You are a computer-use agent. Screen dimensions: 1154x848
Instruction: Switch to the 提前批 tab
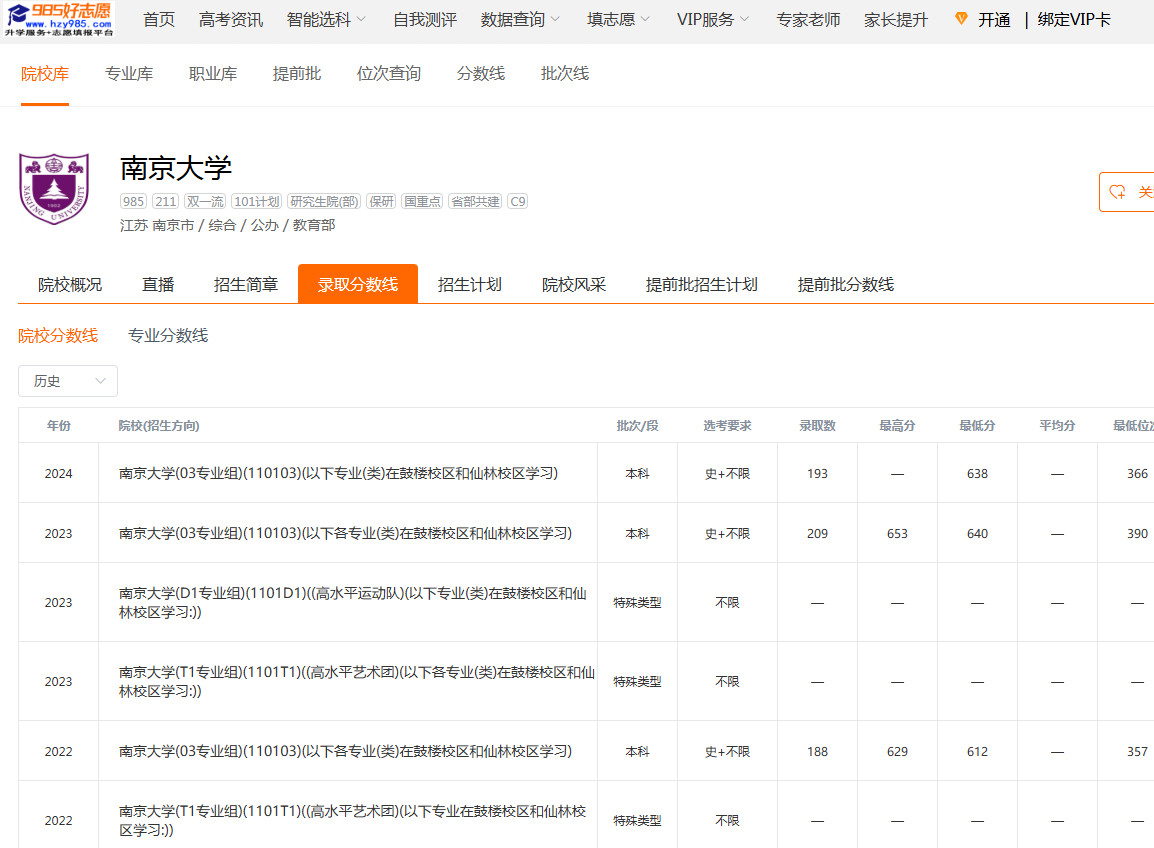pos(297,74)
